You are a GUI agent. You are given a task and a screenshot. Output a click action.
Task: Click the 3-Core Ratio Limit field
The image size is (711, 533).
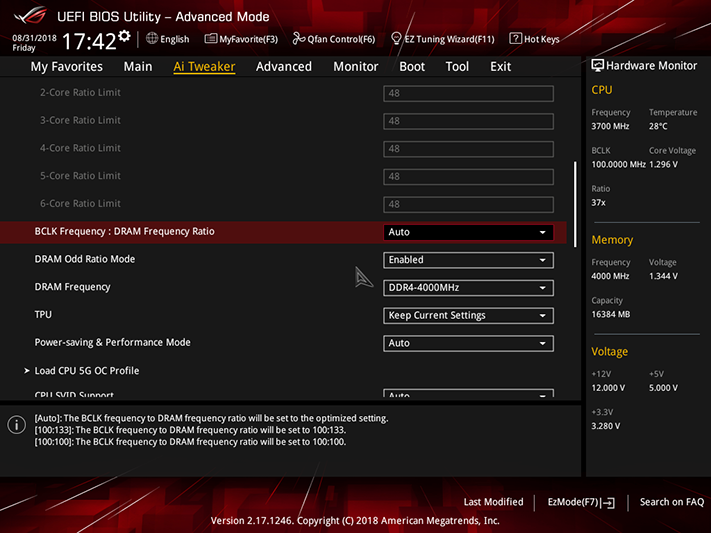coord(468,121)
